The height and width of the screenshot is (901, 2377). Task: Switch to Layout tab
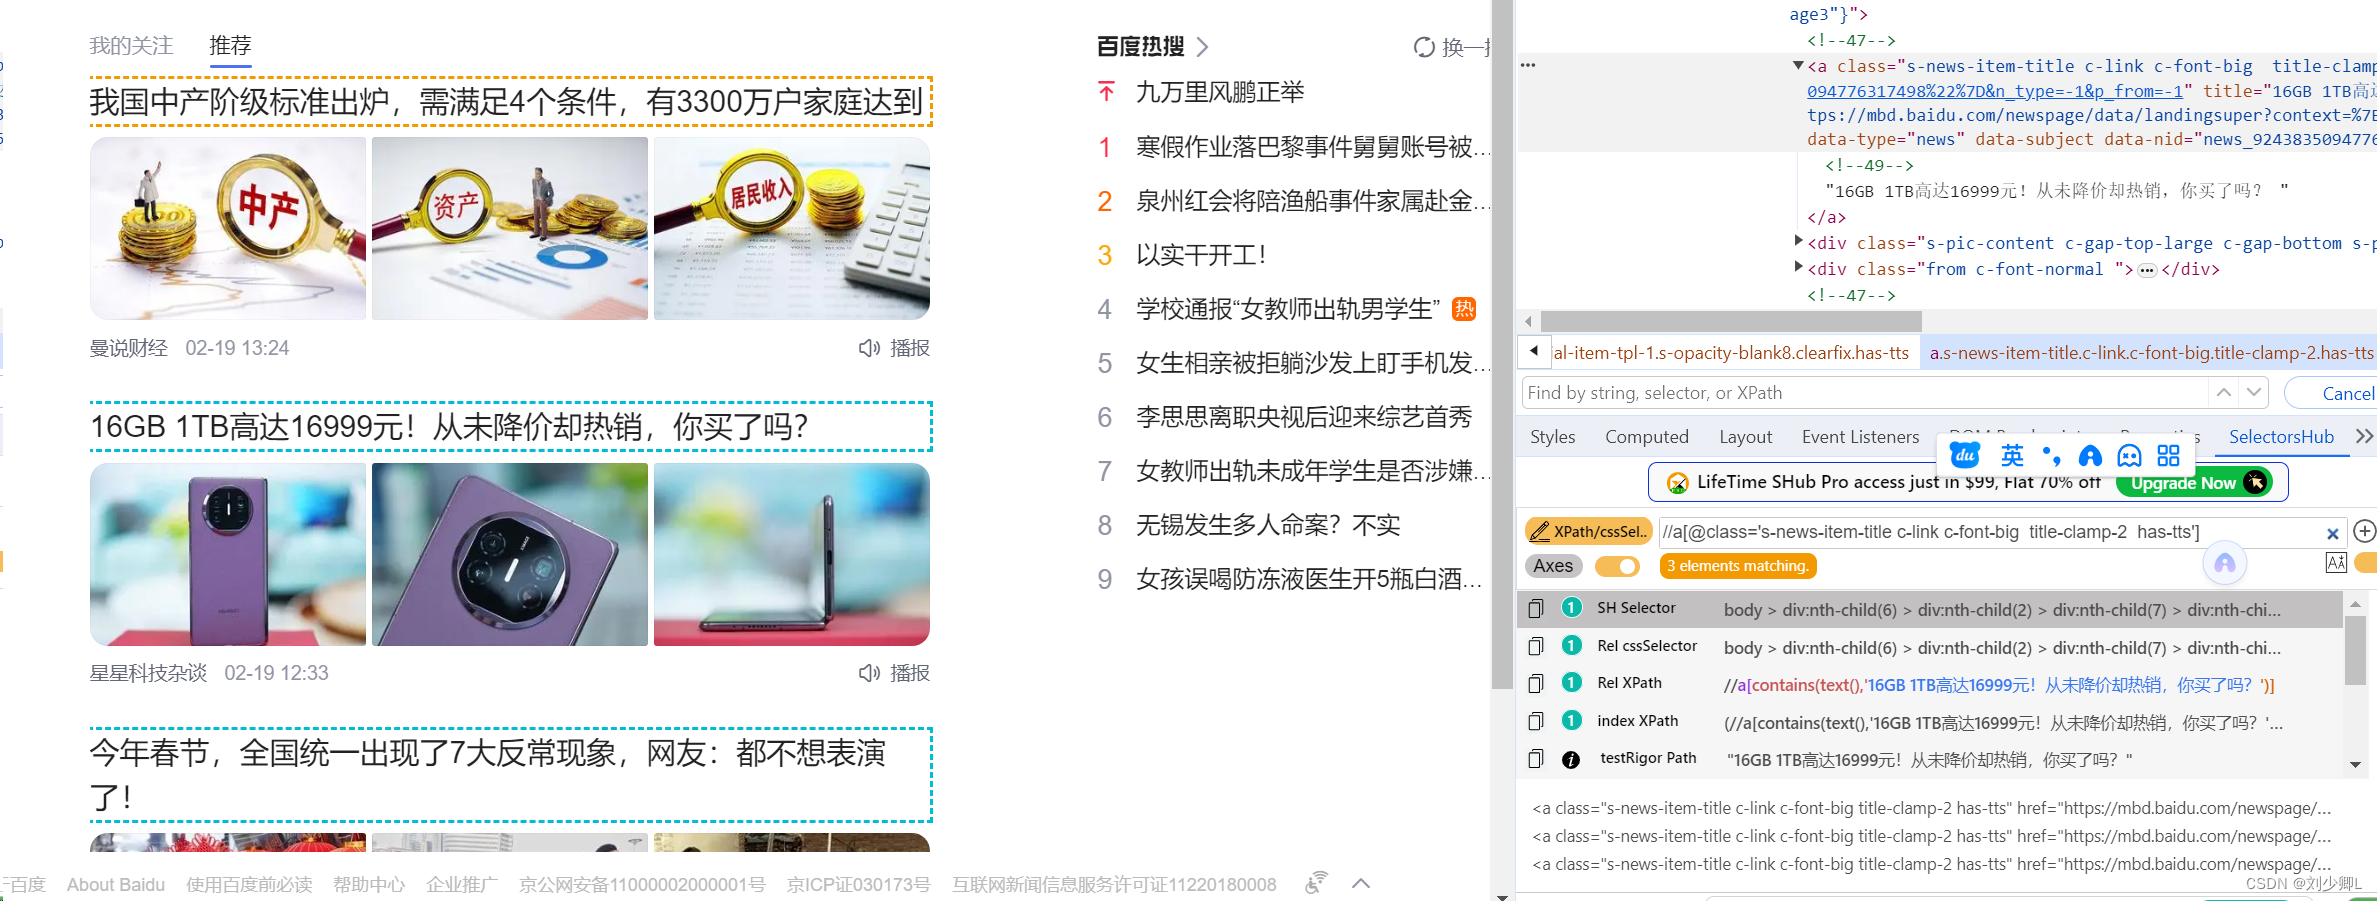tap(1745, 437)
